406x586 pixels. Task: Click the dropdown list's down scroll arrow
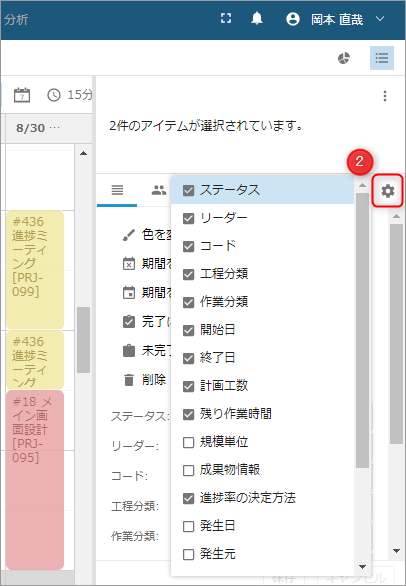tap(362, 567)
